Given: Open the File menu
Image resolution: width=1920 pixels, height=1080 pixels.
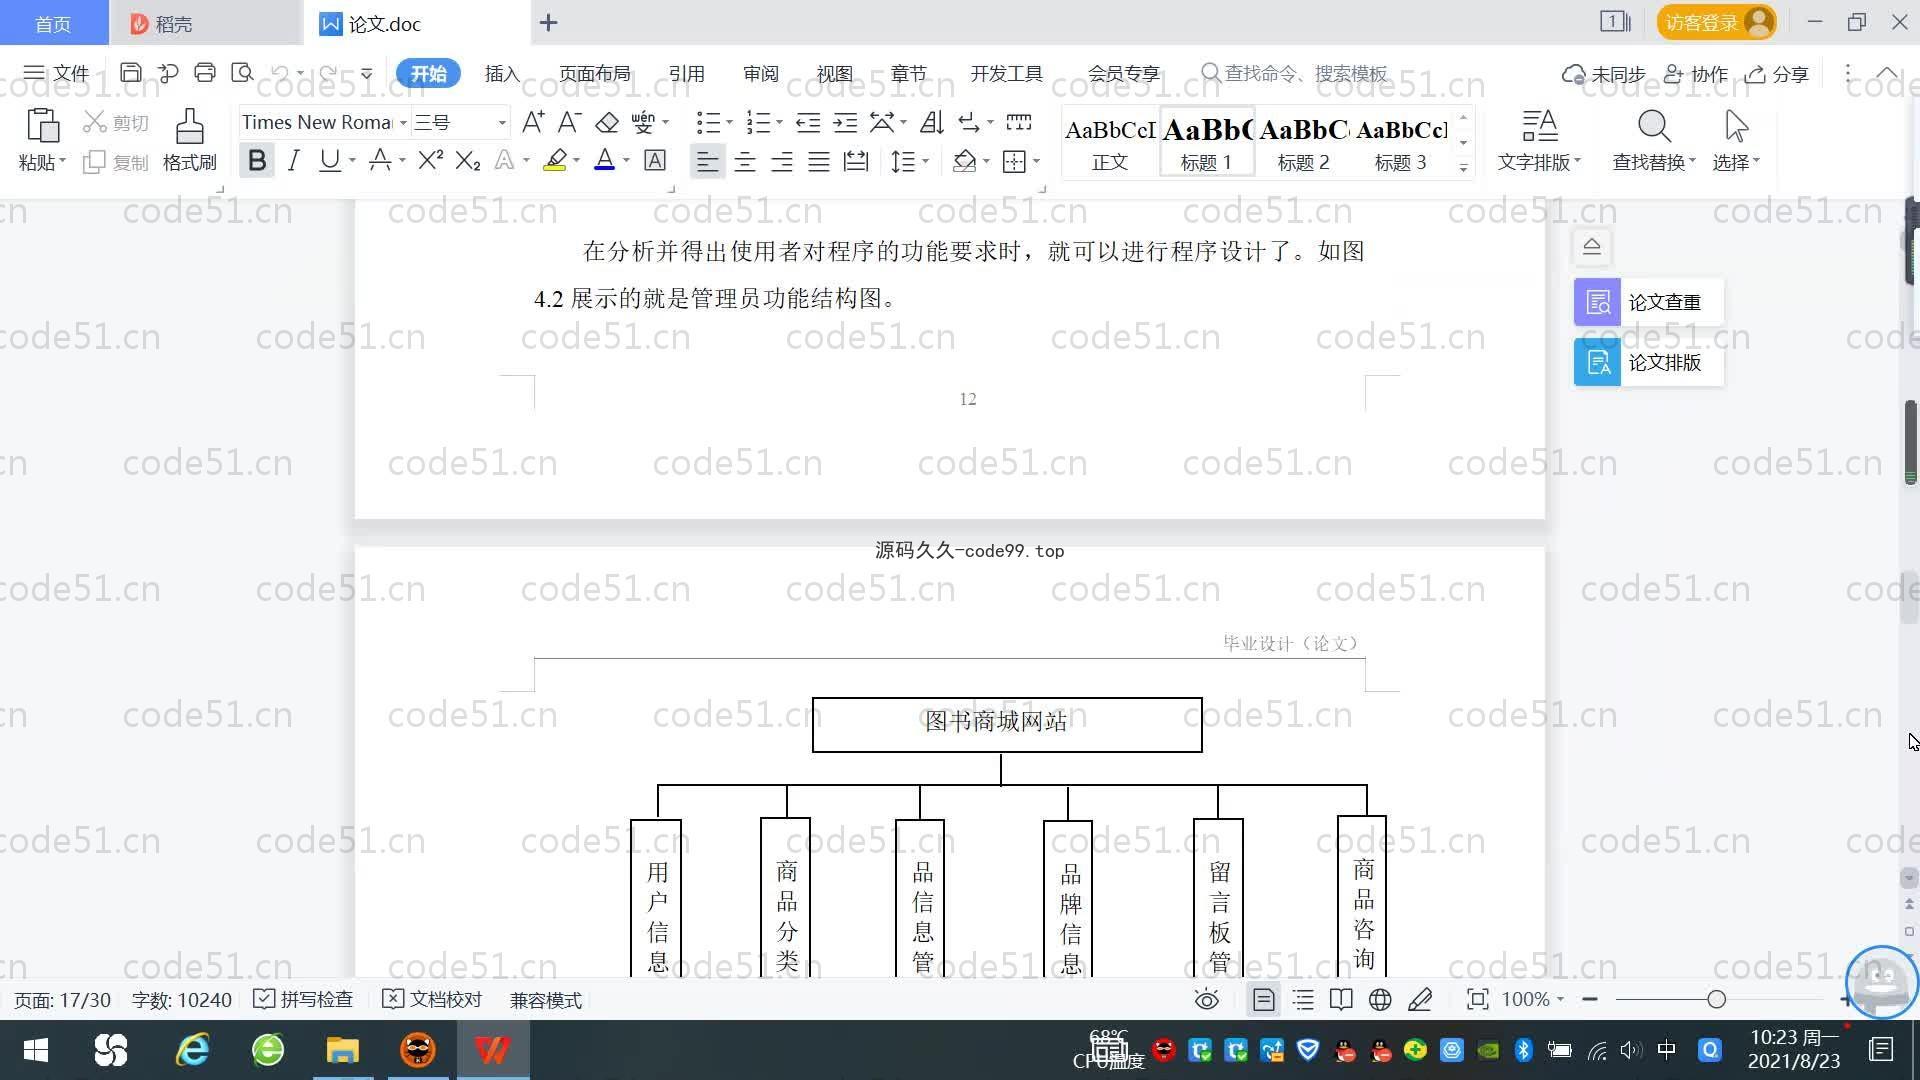Looking at the screenshot, I should click(x=56, y=73).
